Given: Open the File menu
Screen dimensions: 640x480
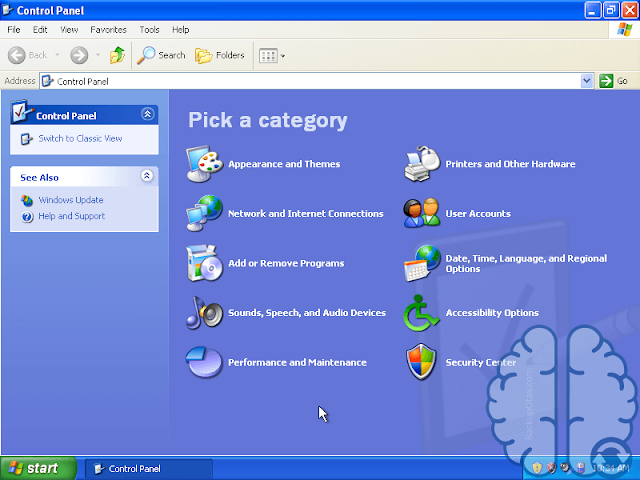Looking at the screenshot, I should click(x=13, y=30).
